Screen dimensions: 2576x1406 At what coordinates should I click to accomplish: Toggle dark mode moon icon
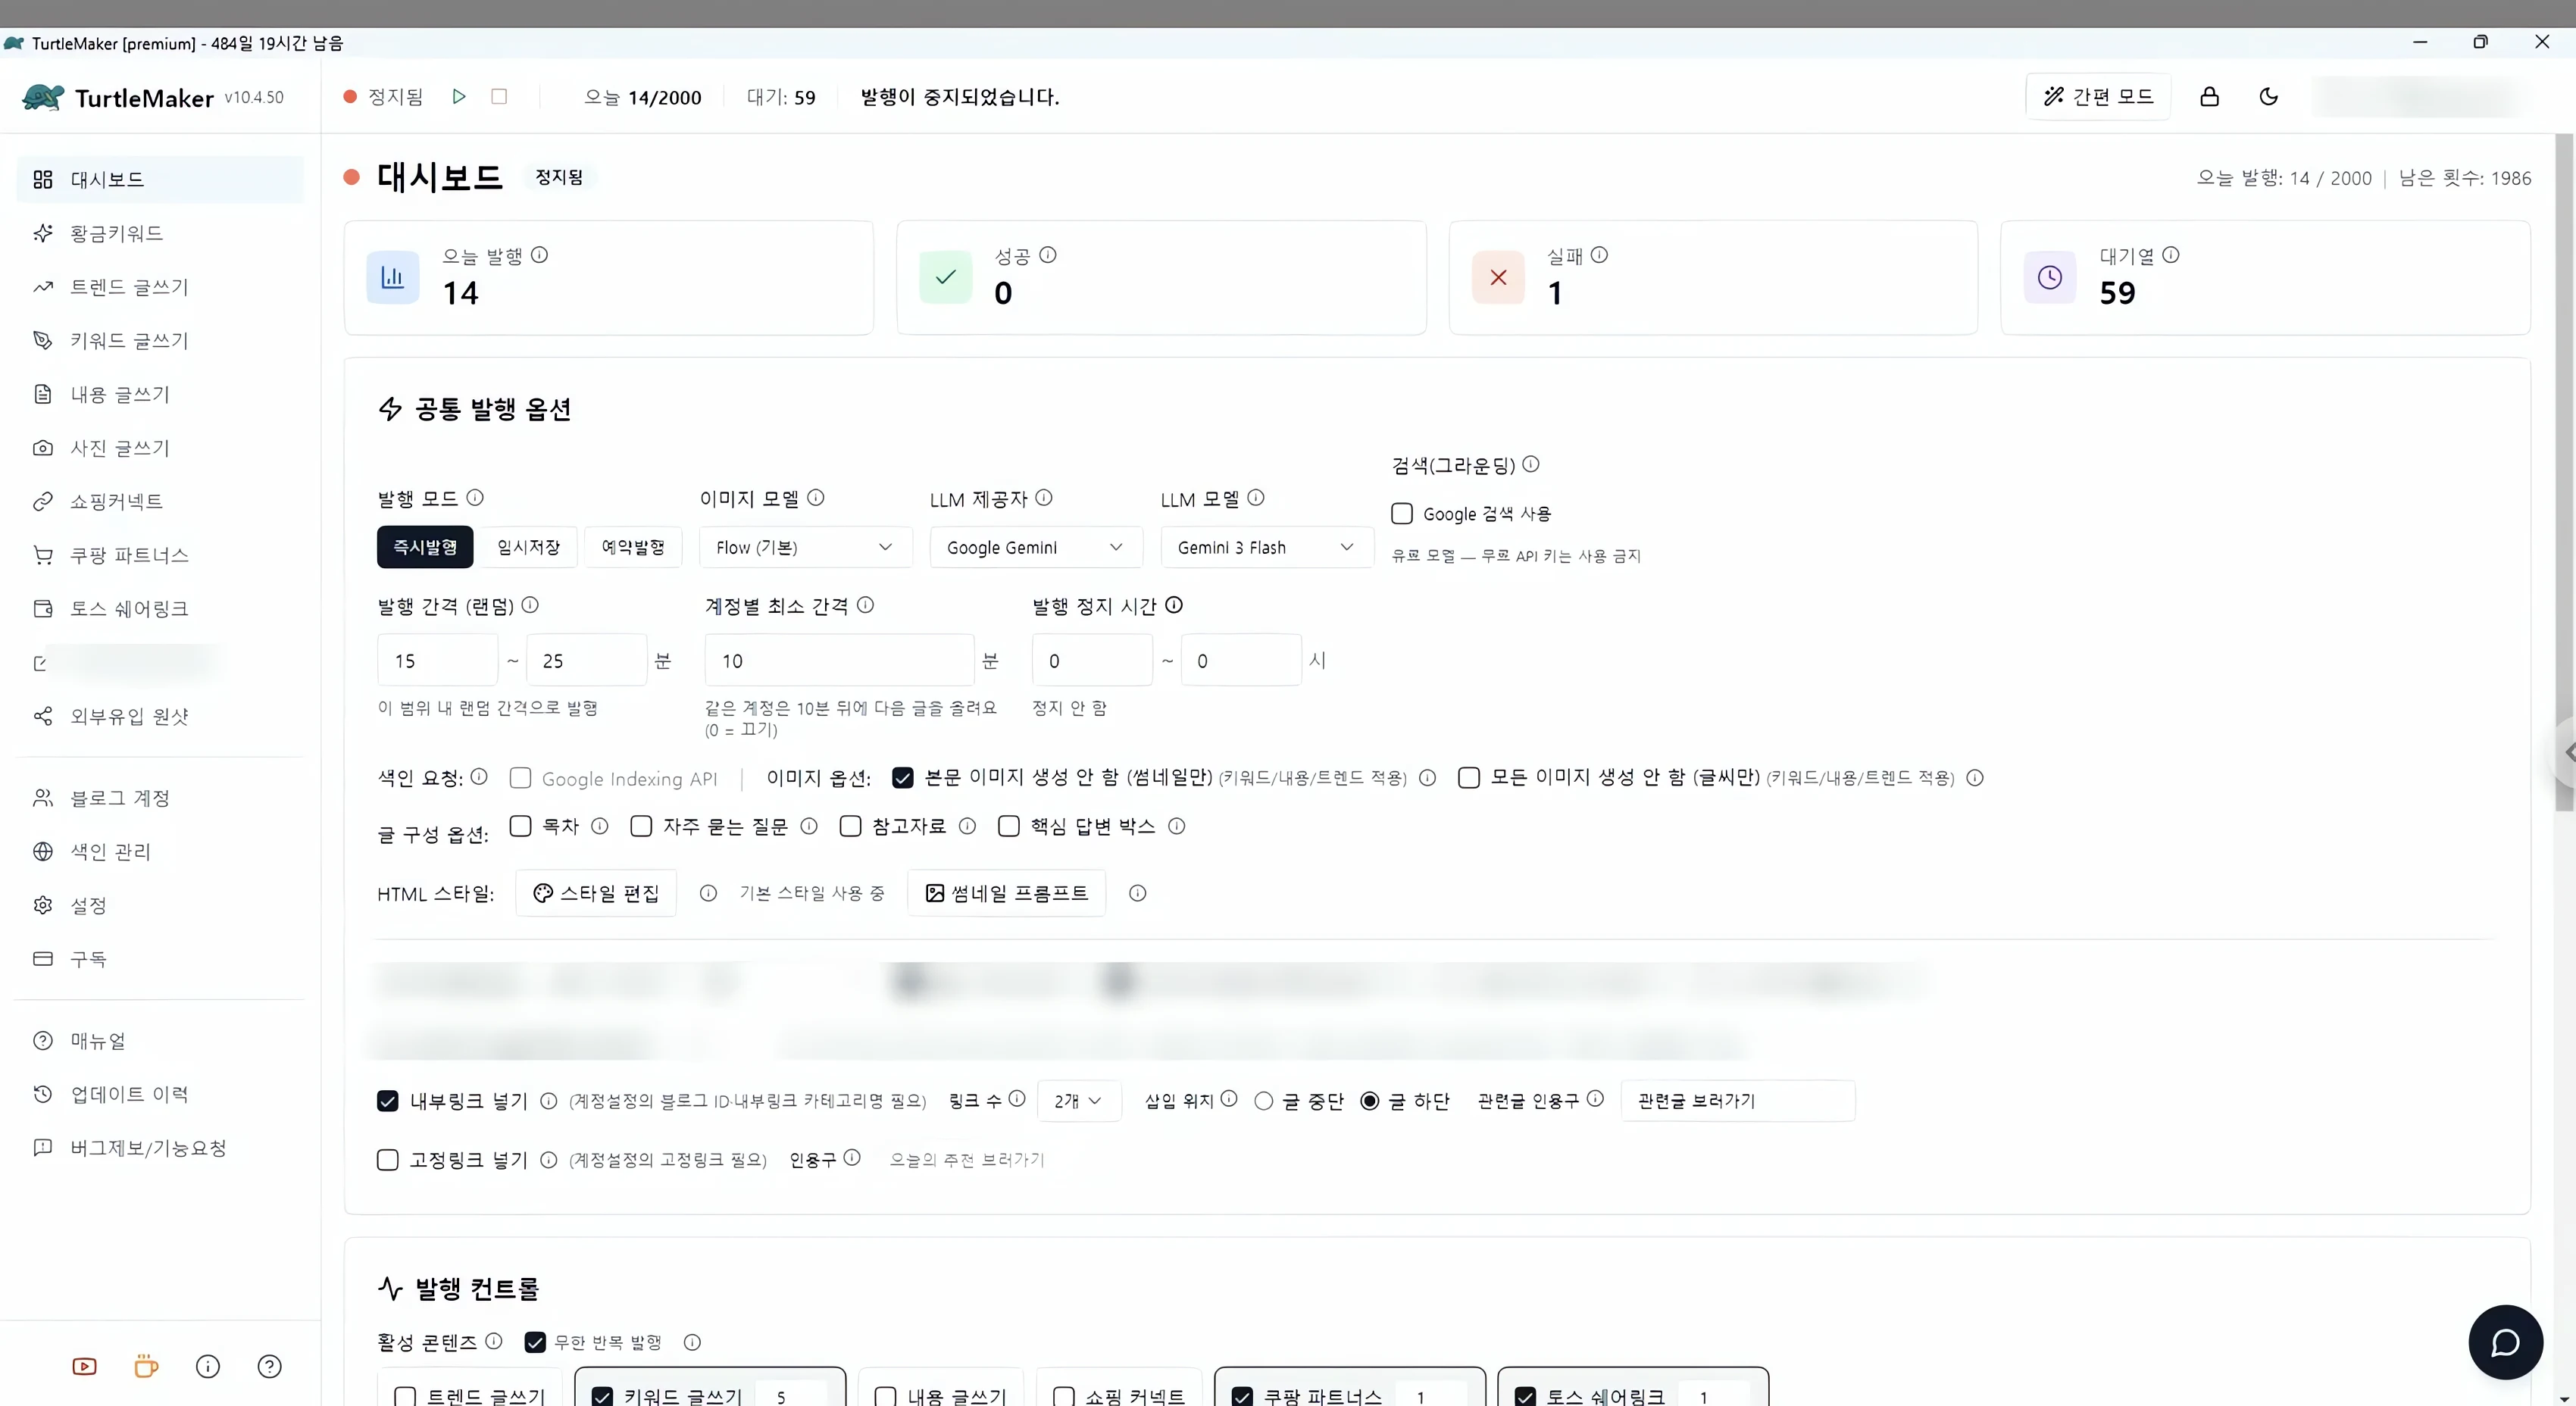coord(2268,96)
